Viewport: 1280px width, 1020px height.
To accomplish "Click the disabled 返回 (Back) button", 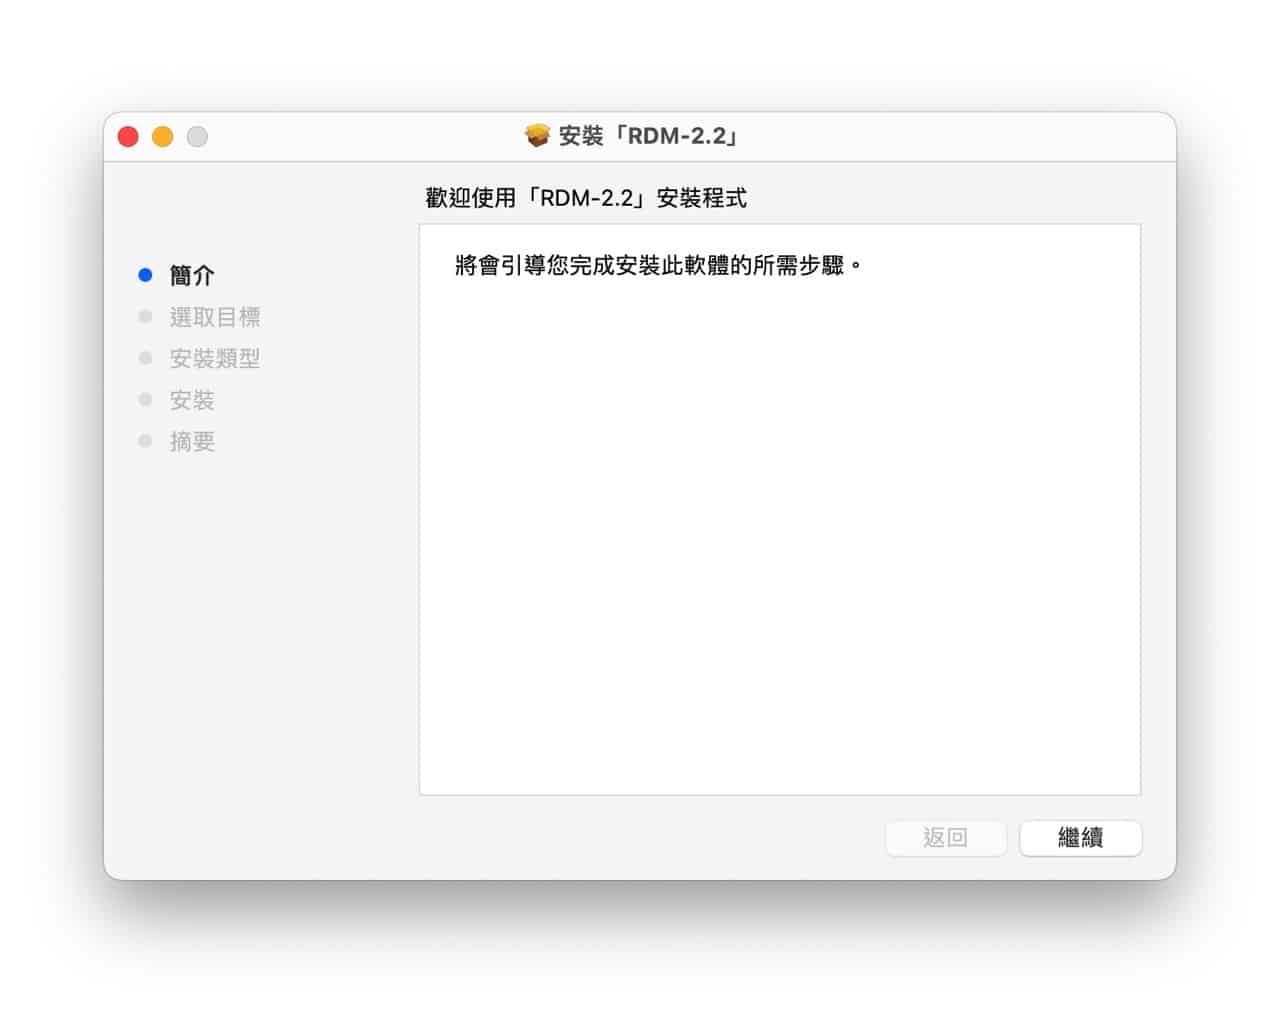I will 945,838.
